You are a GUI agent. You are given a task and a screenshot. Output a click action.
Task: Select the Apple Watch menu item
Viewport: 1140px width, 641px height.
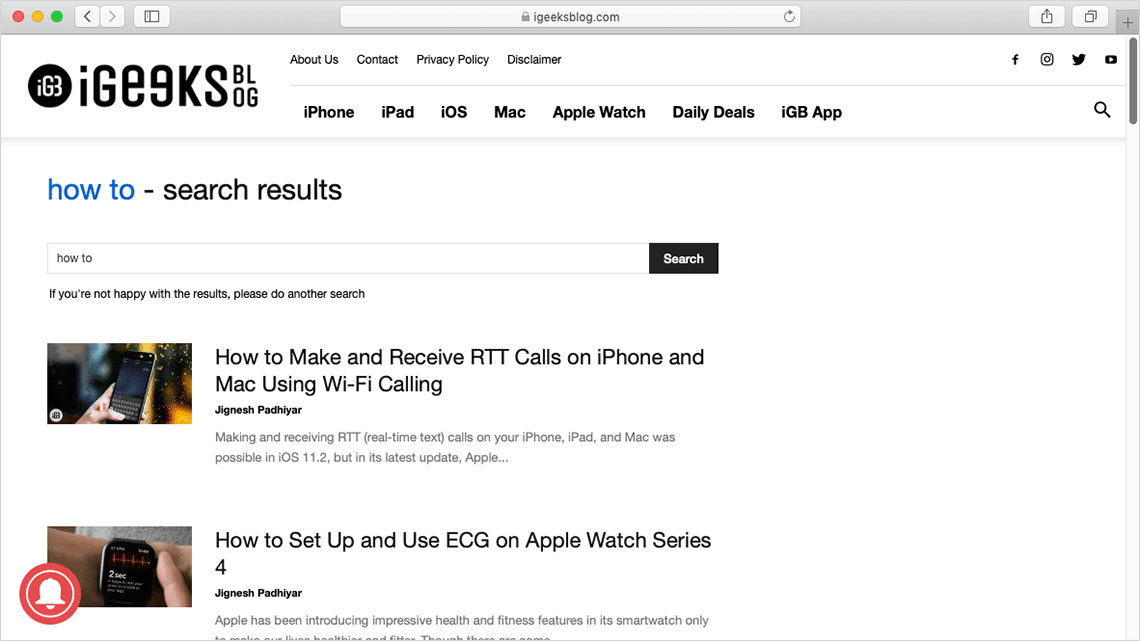(599, 112)
